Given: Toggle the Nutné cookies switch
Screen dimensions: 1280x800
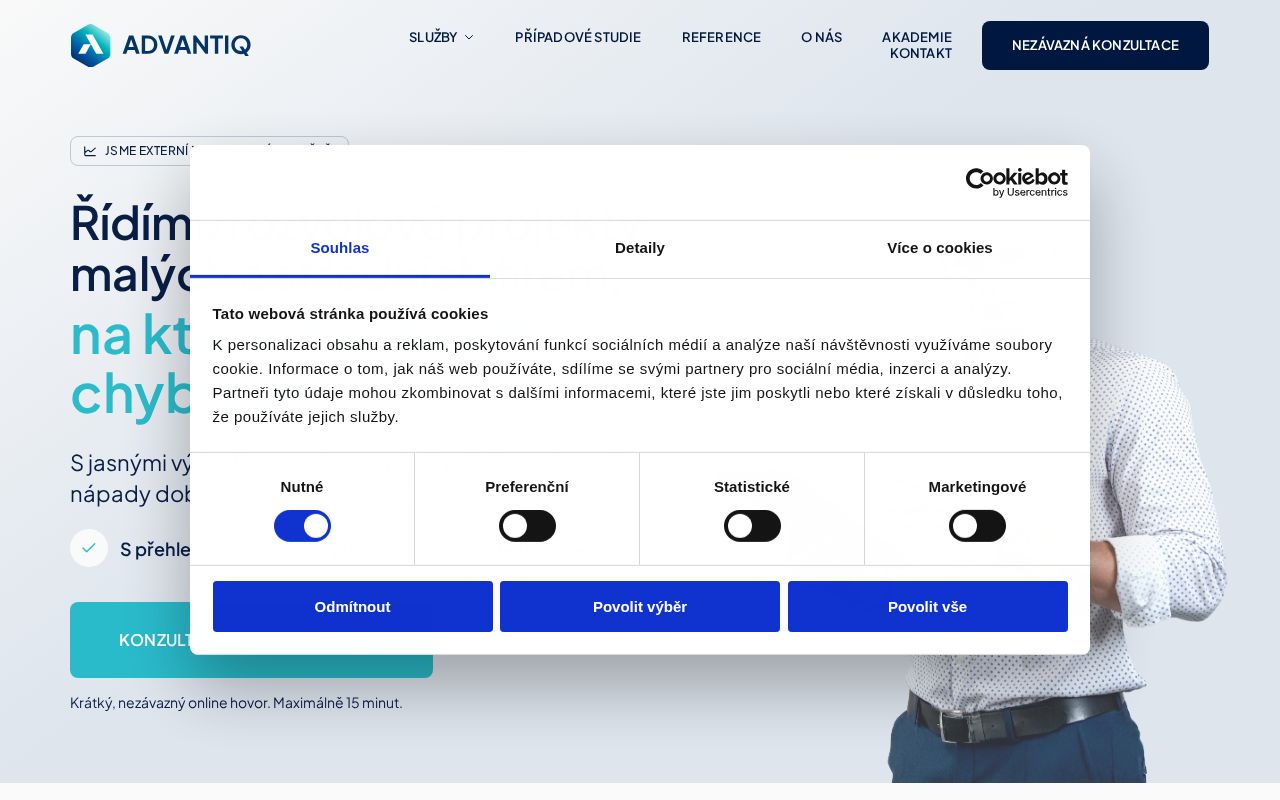Looking at the screenshot, I should pyautogui.click(x=302, y=526).
